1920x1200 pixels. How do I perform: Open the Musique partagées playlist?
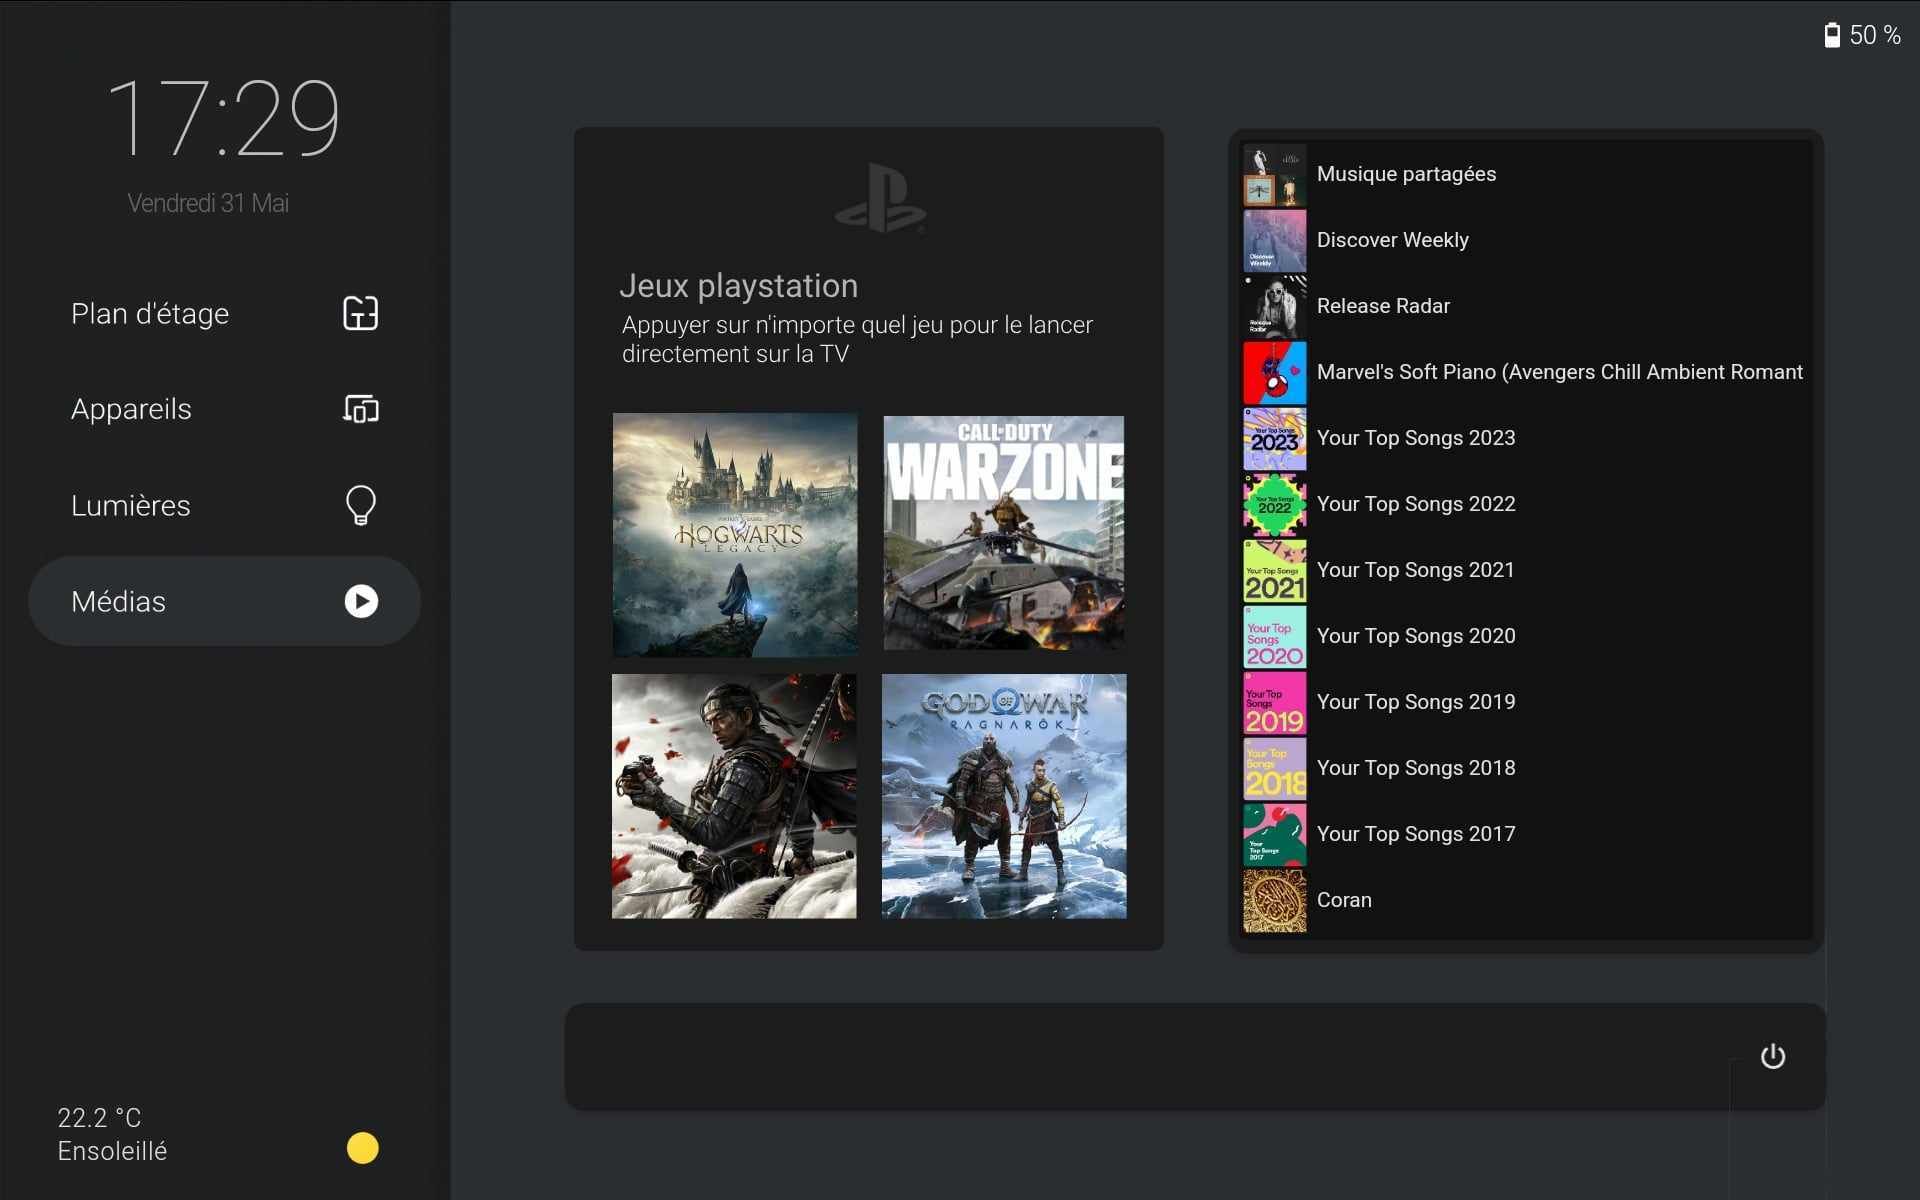click(1406, 174)
